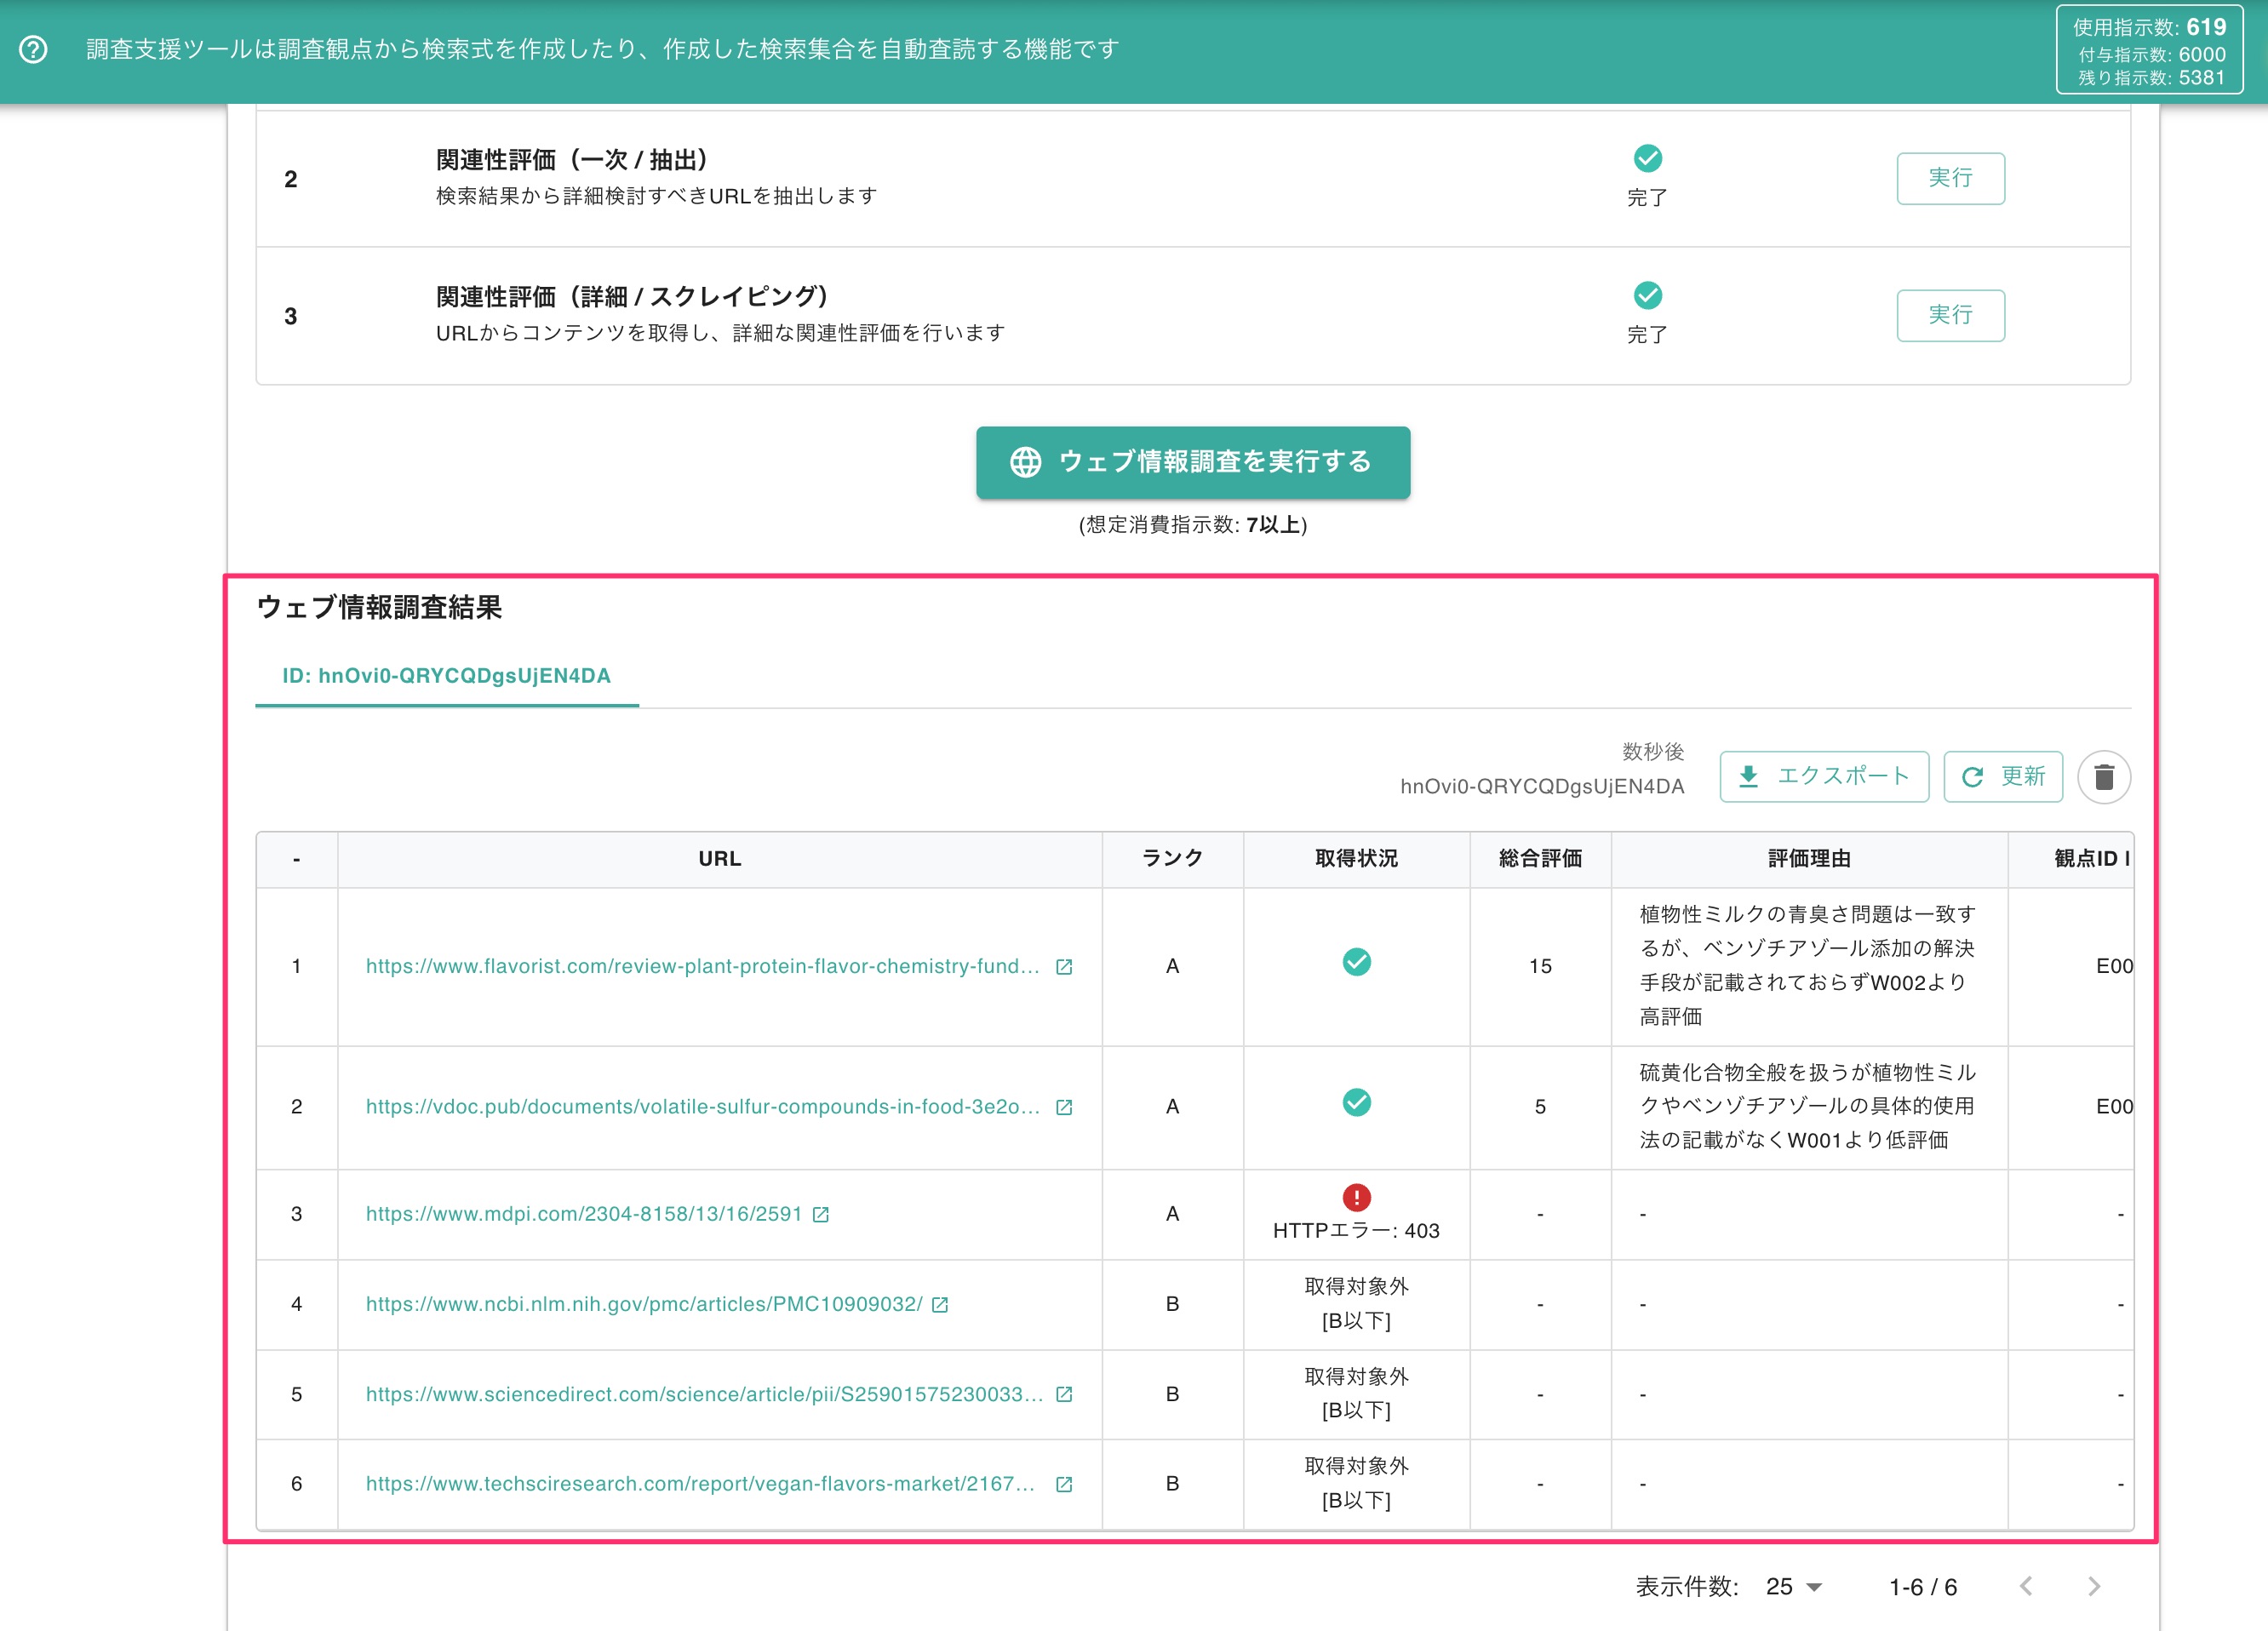Click the 評価理由 column header
The width and height of the screenshot is (2268, 1631).
pyautogui.click(x=1809, y=859)
